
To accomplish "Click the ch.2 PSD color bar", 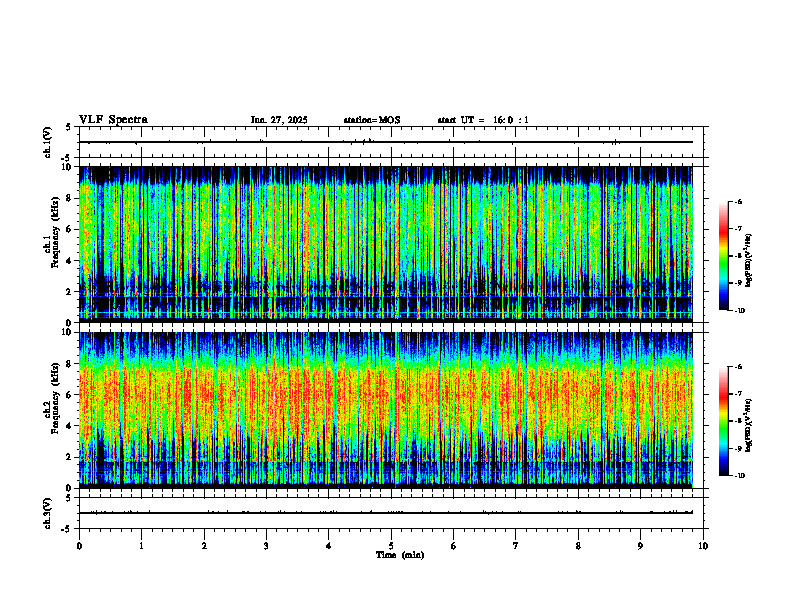I will pos(723,421).
